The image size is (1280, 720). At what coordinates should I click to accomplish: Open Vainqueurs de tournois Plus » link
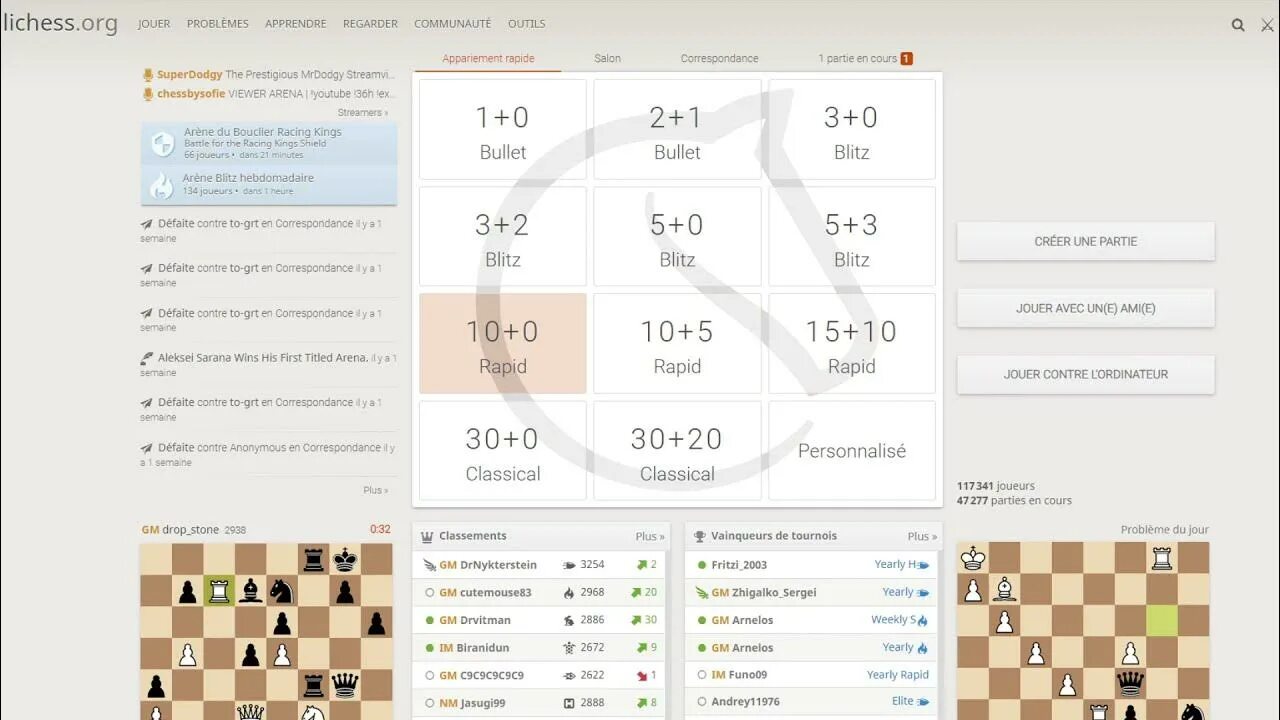923,536
